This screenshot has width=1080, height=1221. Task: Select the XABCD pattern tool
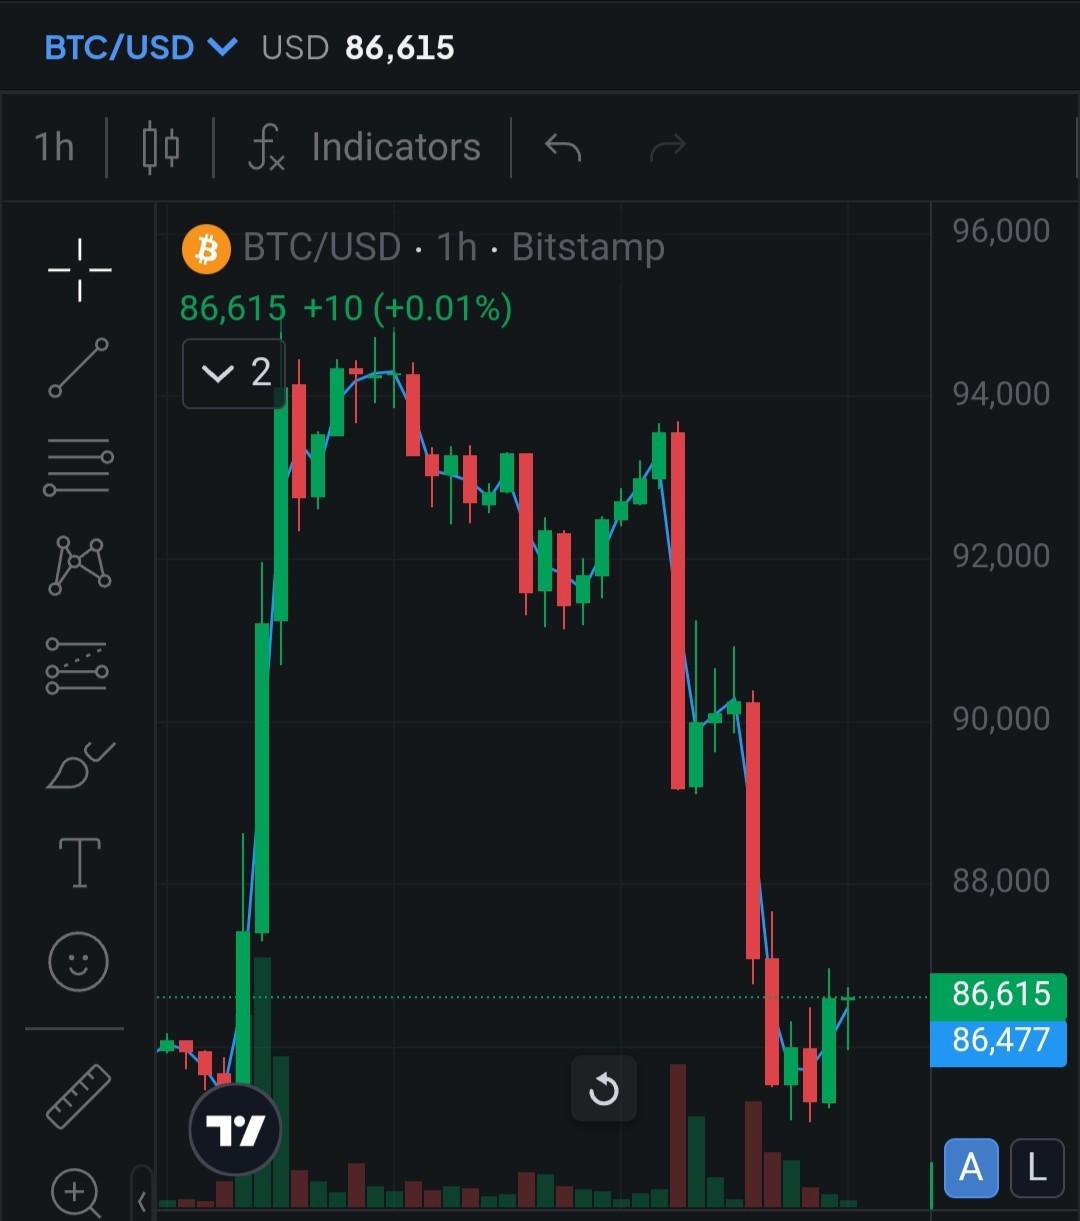[x=79, y=565]
